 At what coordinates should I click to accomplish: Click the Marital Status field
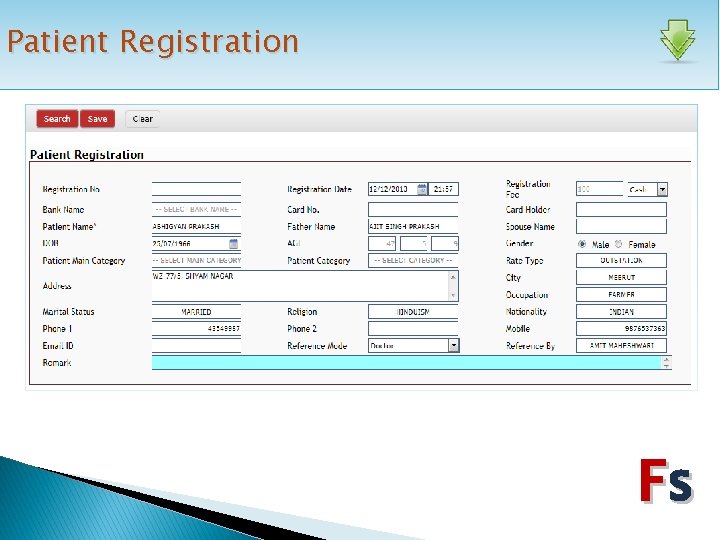point(196,312)
